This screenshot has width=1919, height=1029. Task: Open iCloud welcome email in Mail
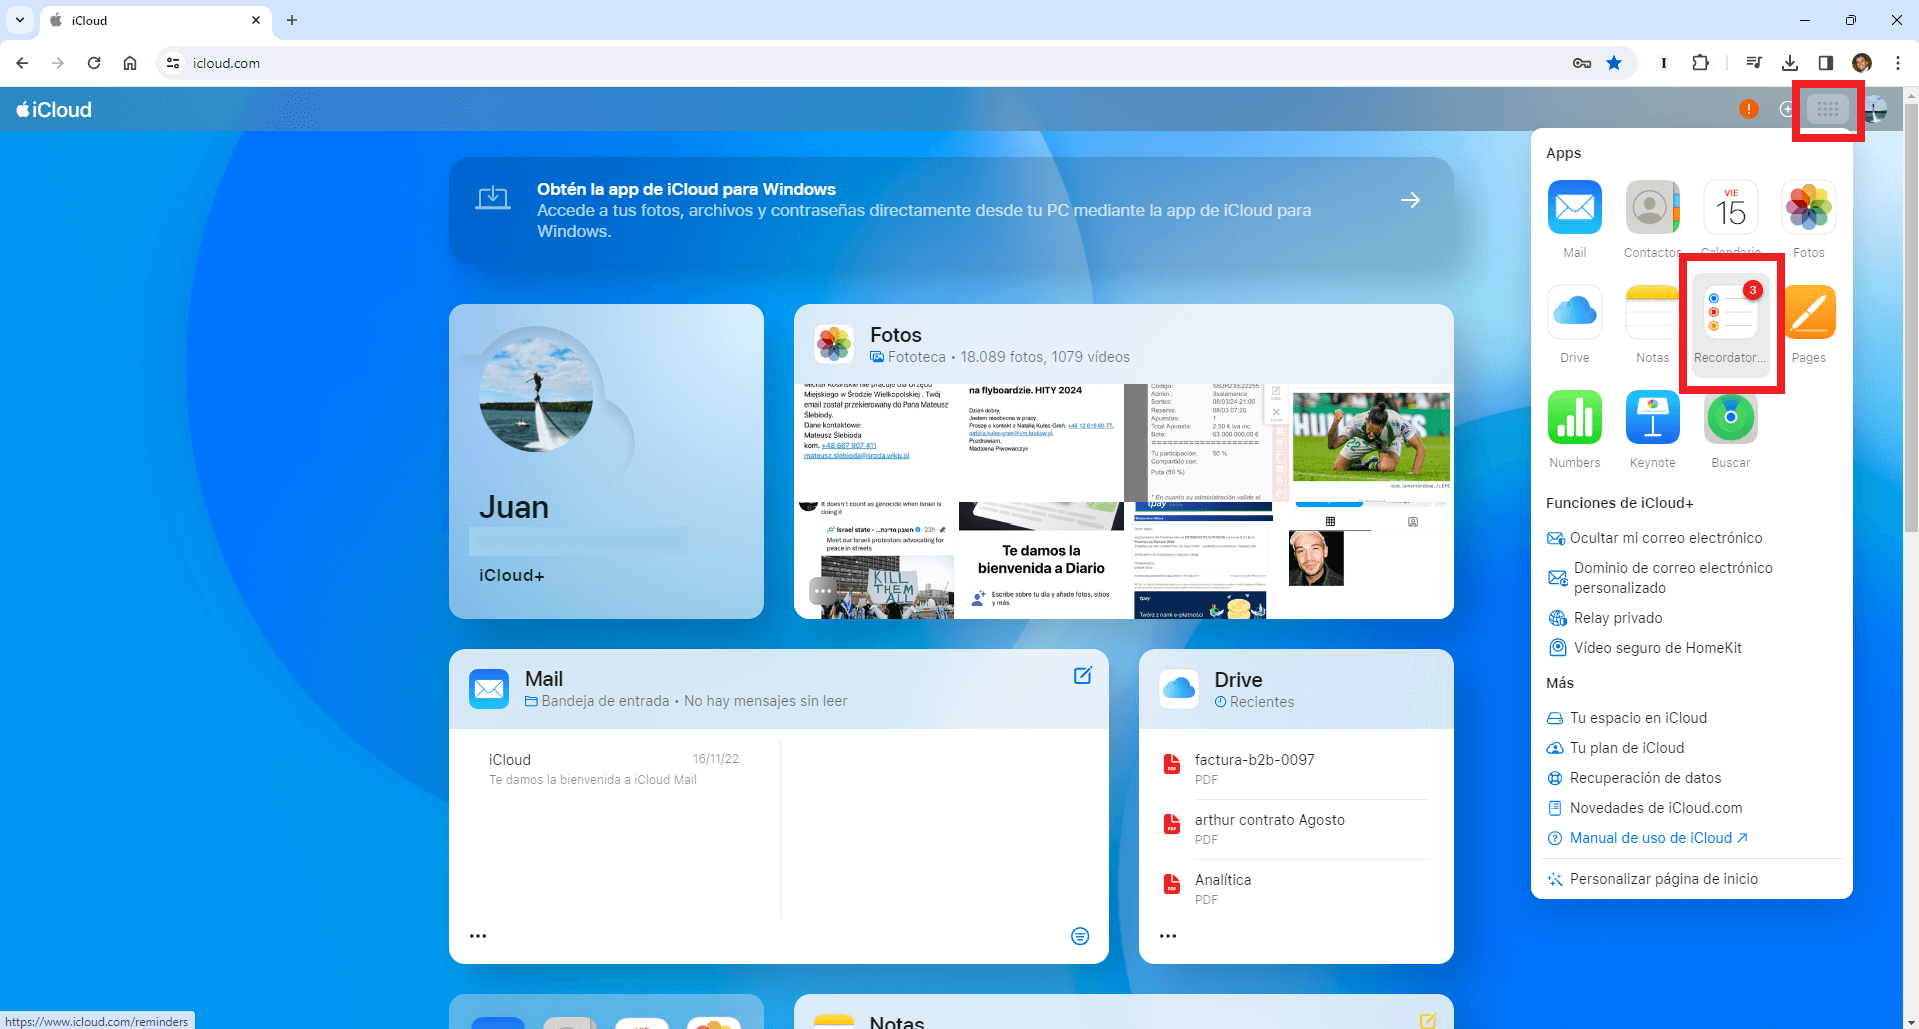tap(614, 769)
